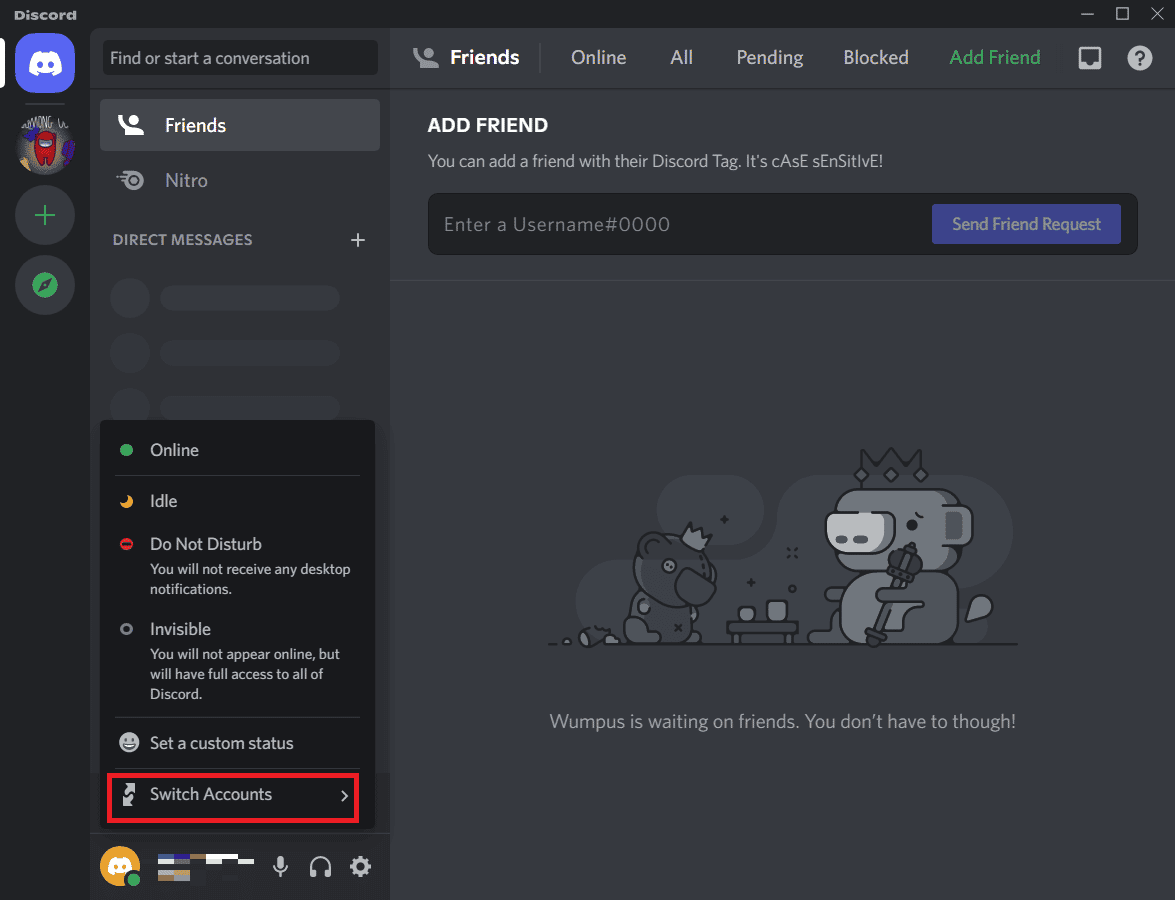Switch to the Online friends tab
The image size is (1175, 900).
[x=598, y=58]
